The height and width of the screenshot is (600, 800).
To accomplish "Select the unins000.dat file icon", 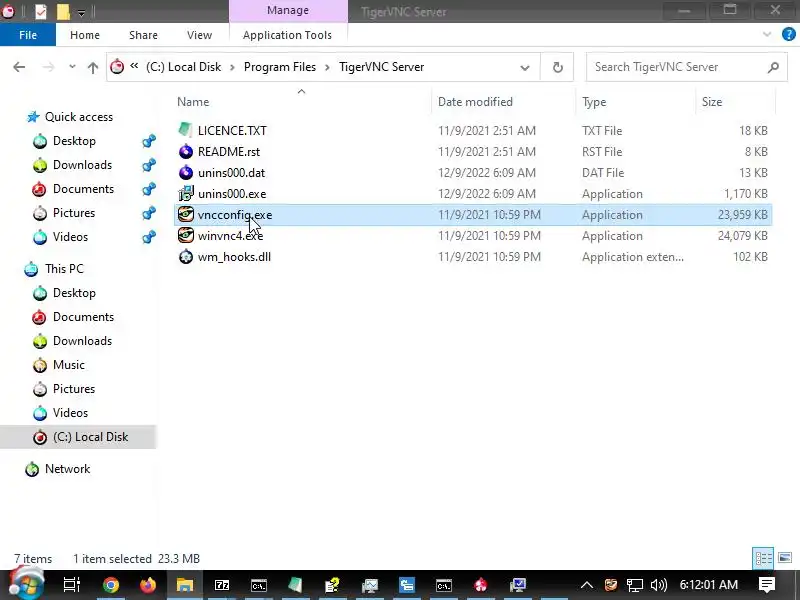I will (x=186, y=172).
